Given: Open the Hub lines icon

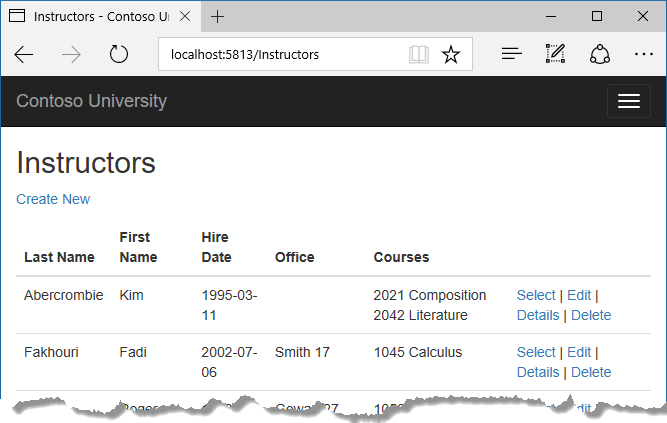Looking at the screenshot, I should click(512, 55).
